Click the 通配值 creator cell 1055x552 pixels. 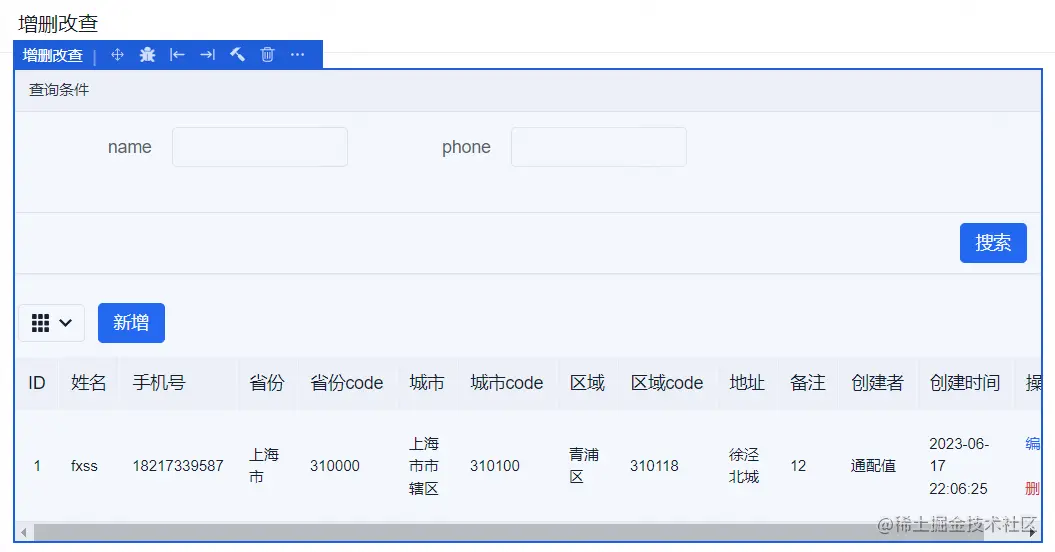point(873,466)
